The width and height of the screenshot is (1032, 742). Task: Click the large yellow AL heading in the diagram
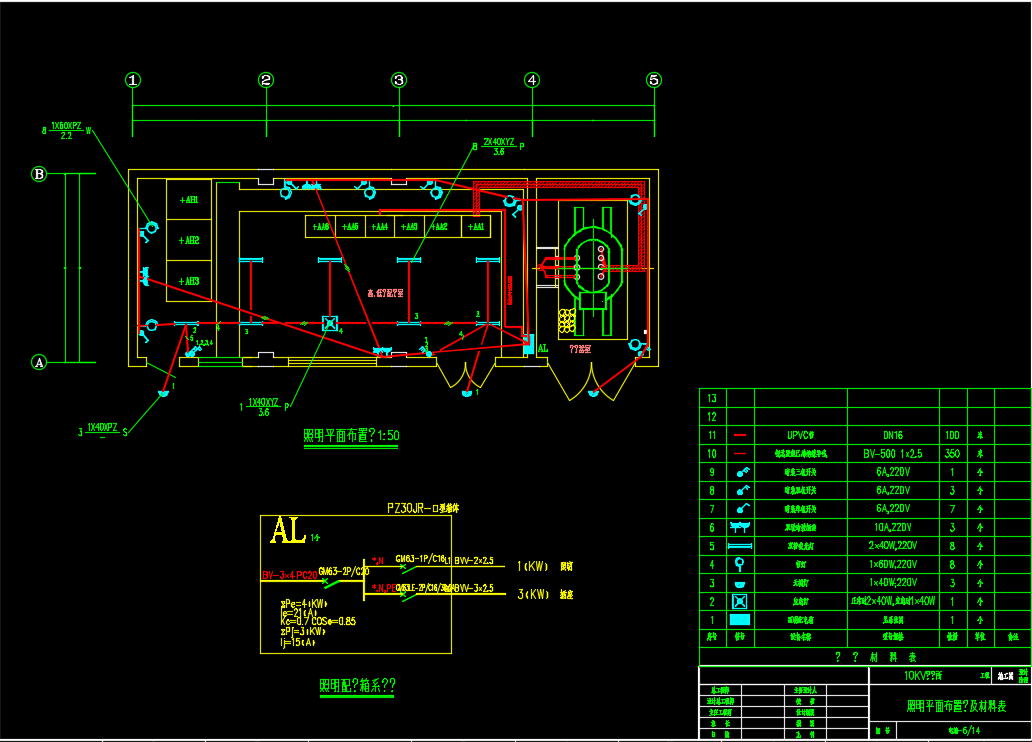click(x=288, y=530)
